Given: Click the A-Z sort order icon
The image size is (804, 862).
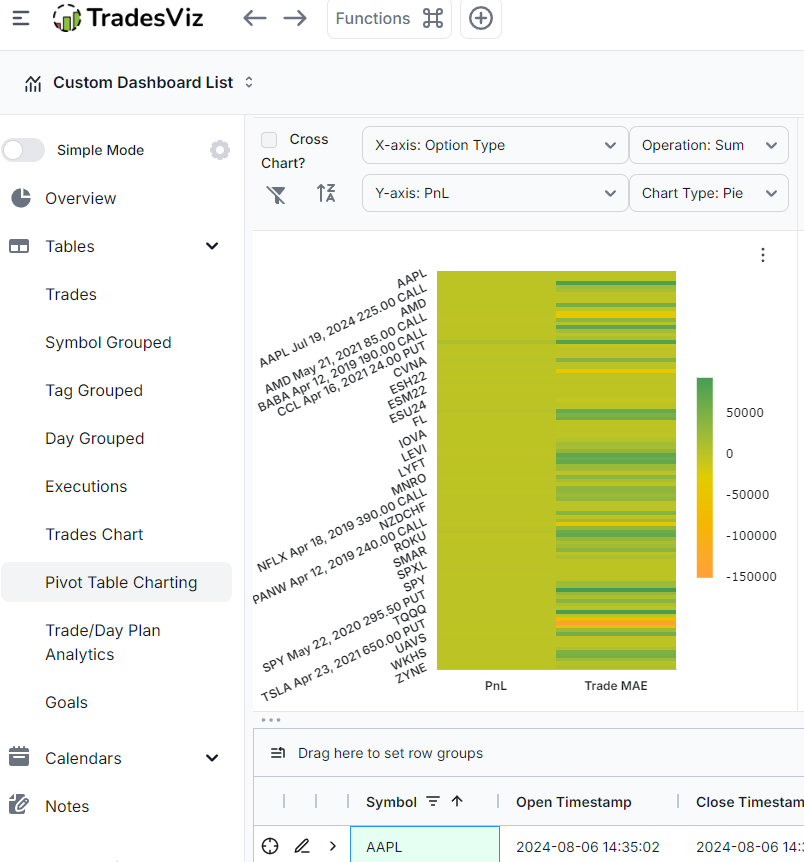Looking at the screenshot, I should pos(326,194).
